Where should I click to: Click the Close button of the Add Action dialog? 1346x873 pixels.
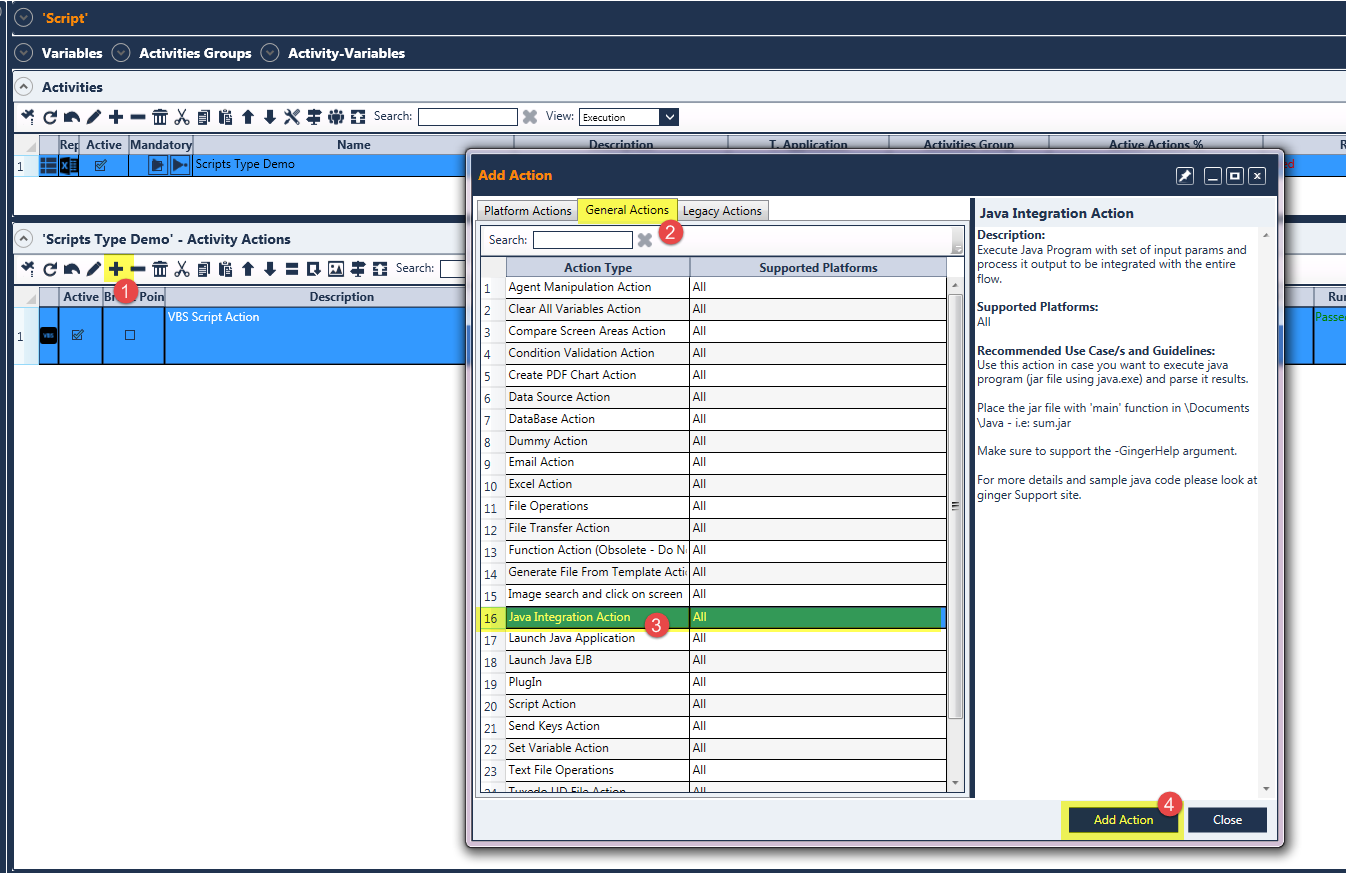1227,819
